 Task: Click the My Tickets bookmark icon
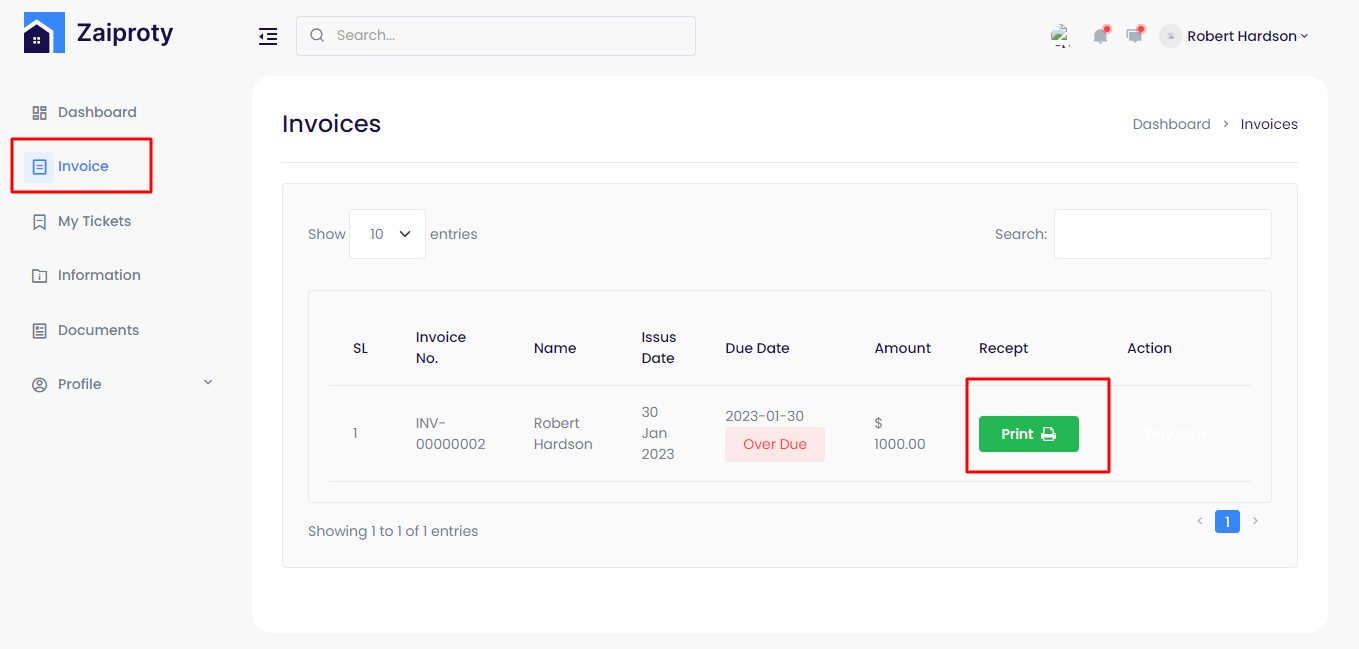[40, 222]
